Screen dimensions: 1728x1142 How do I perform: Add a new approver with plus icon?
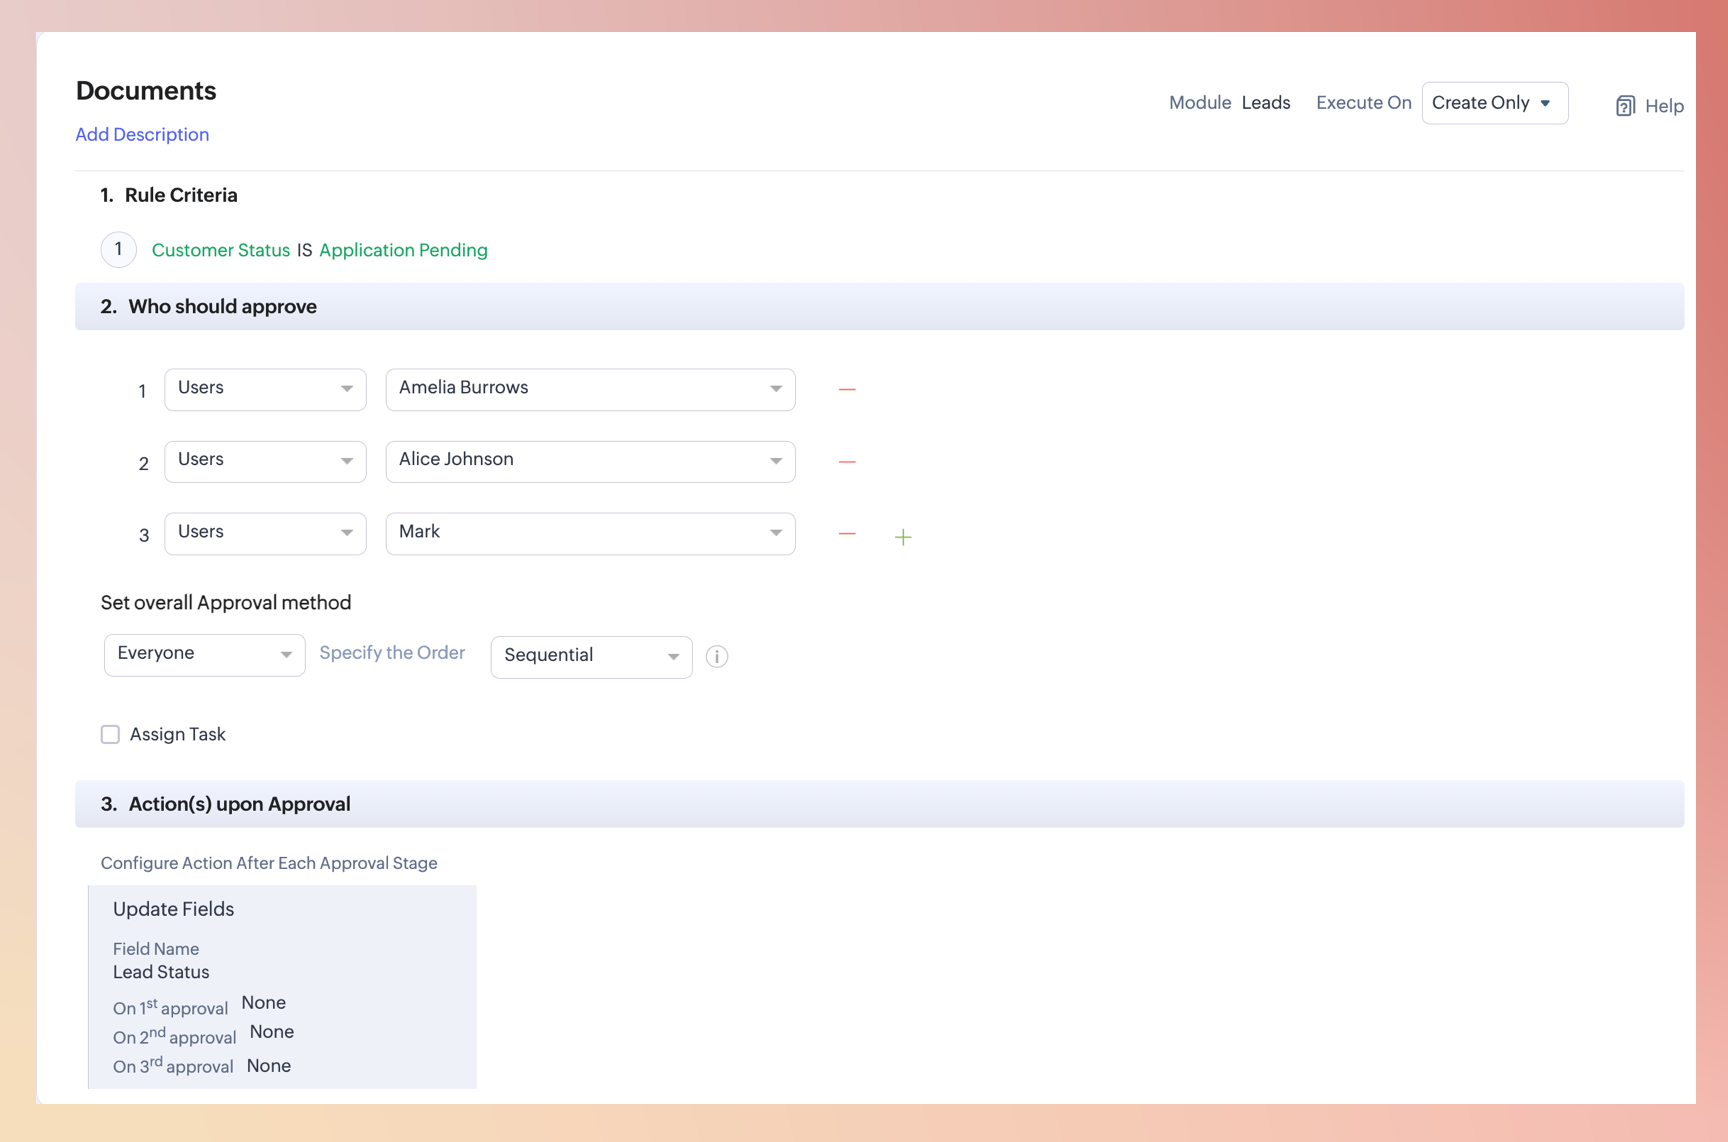tap(903, 537)
